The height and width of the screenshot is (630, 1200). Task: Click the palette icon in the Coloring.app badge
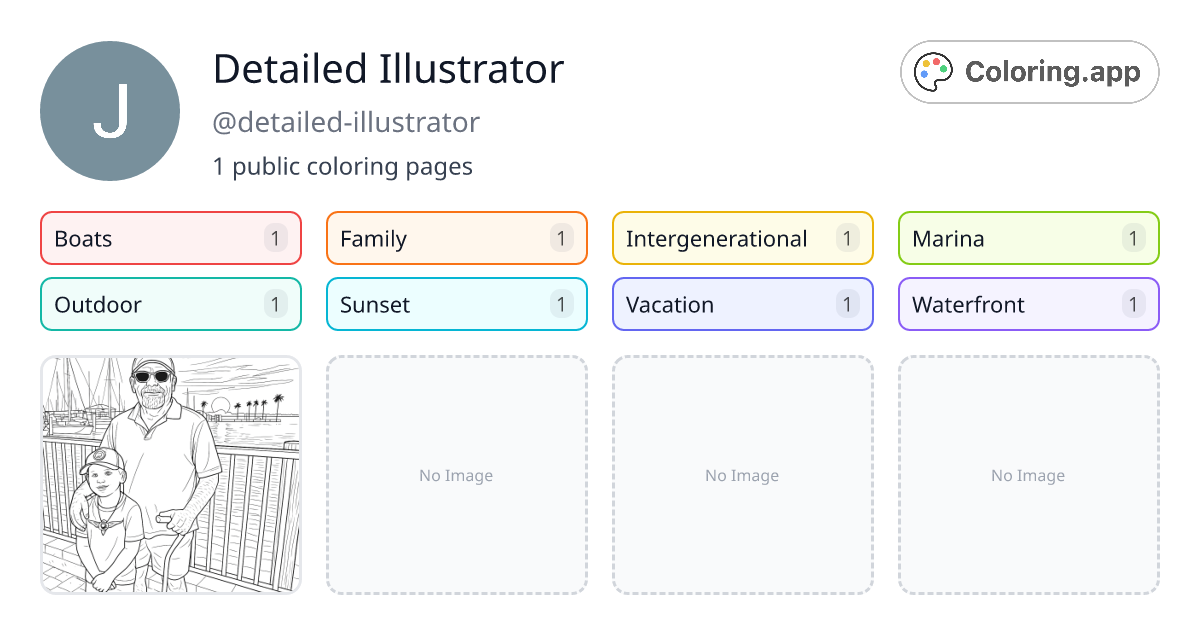point(933,71)
